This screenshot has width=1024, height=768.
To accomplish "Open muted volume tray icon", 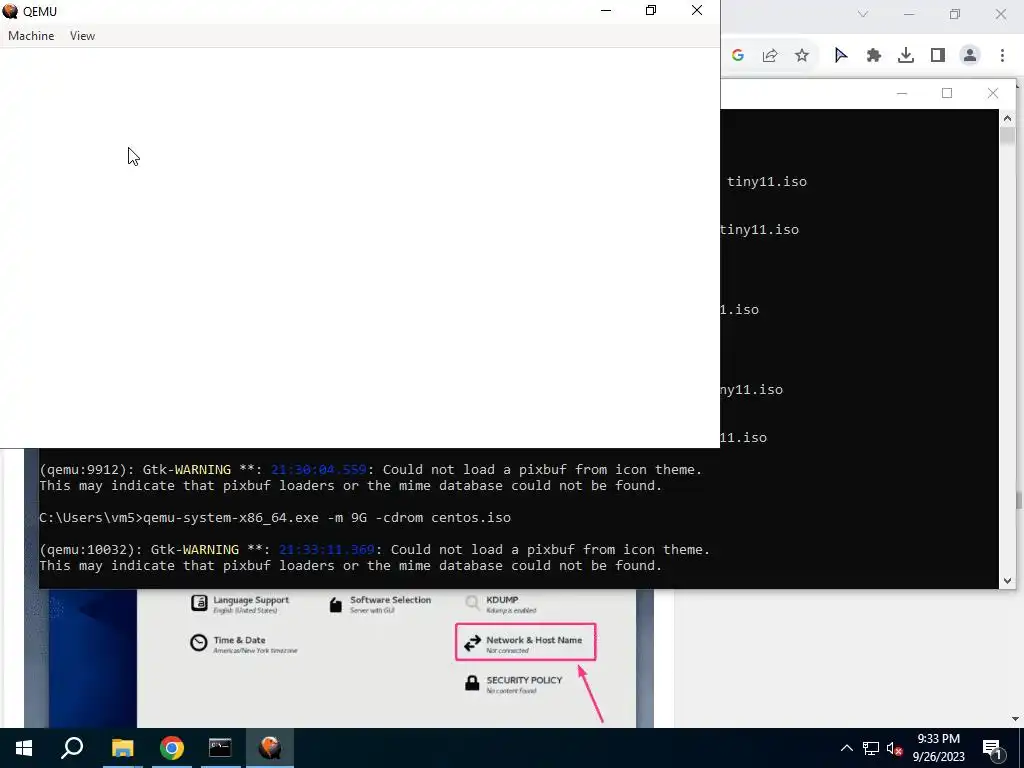I will tap(895, 748).
